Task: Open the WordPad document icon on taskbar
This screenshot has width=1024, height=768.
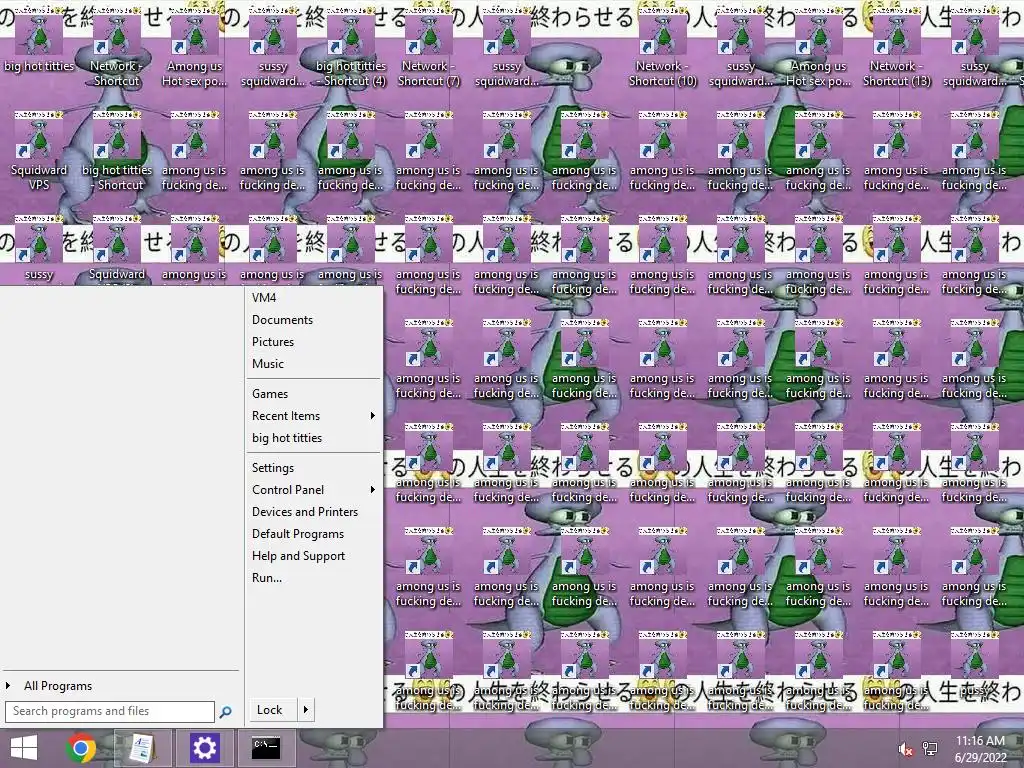Action: pyautogui.click(x=142, y=748)
